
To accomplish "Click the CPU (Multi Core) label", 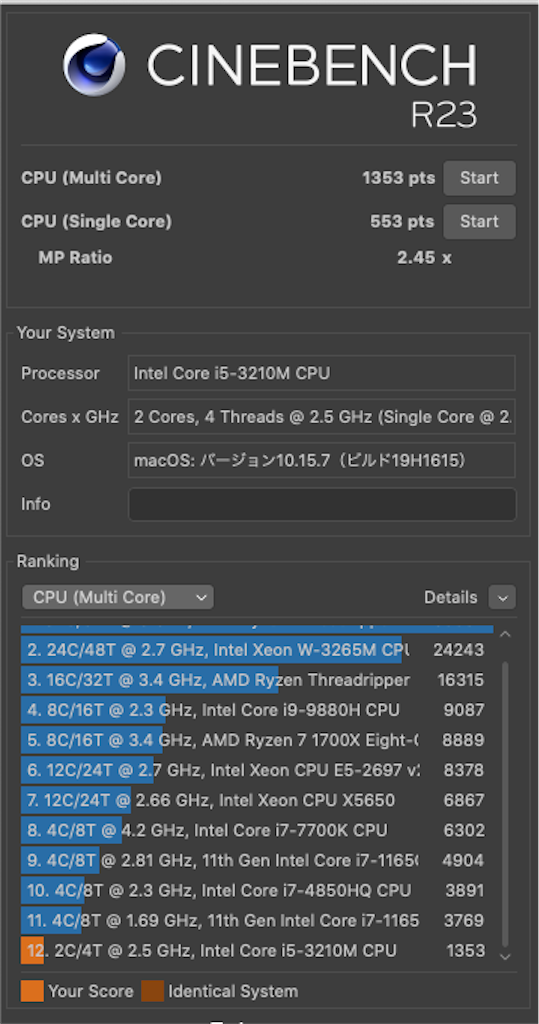I will click(91, 178).
